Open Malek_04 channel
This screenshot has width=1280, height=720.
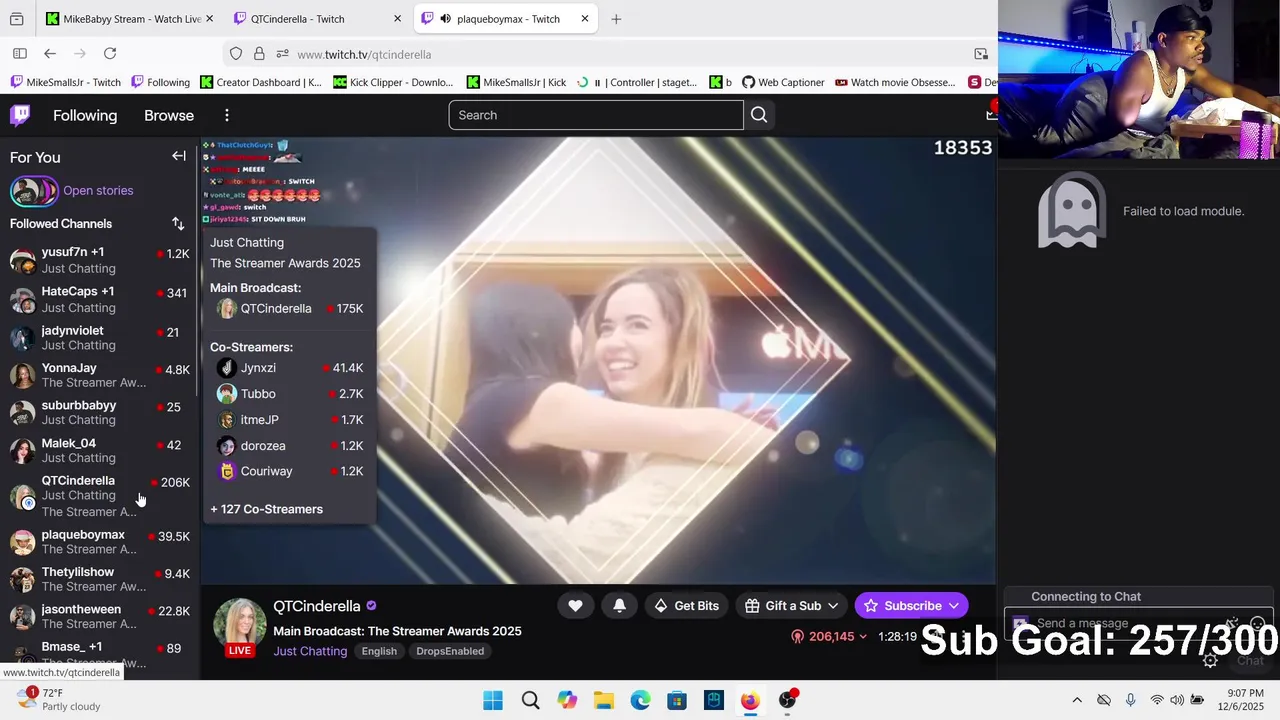click(100, 450)
